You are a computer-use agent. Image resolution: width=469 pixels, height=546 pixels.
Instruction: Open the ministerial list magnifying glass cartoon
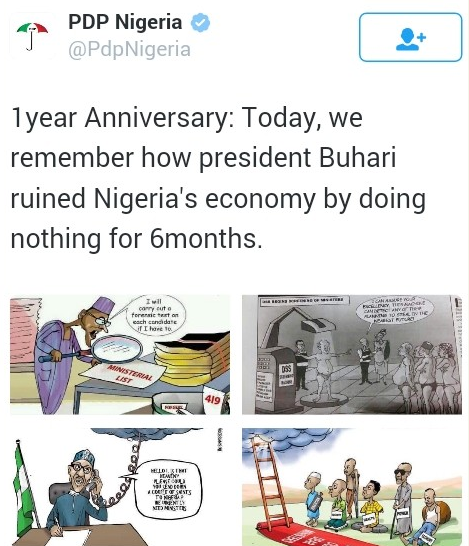pos(120,354)
